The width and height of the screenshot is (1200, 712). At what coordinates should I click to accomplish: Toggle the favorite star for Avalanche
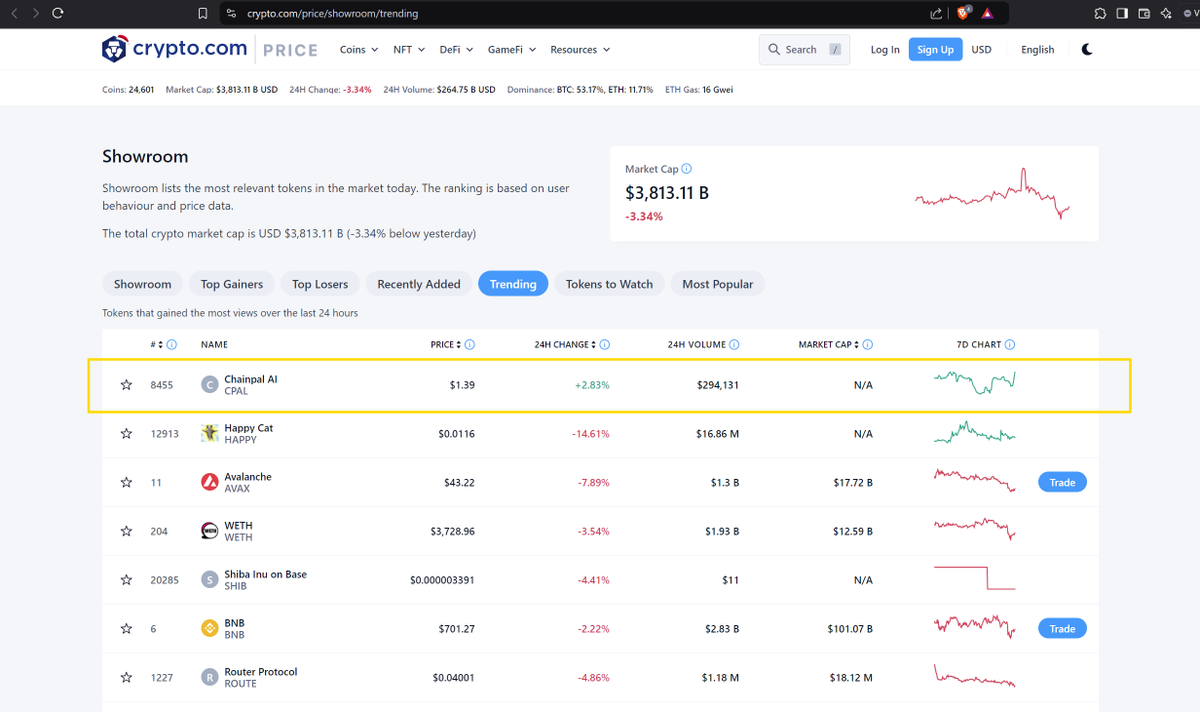click(x=126, y=482)
